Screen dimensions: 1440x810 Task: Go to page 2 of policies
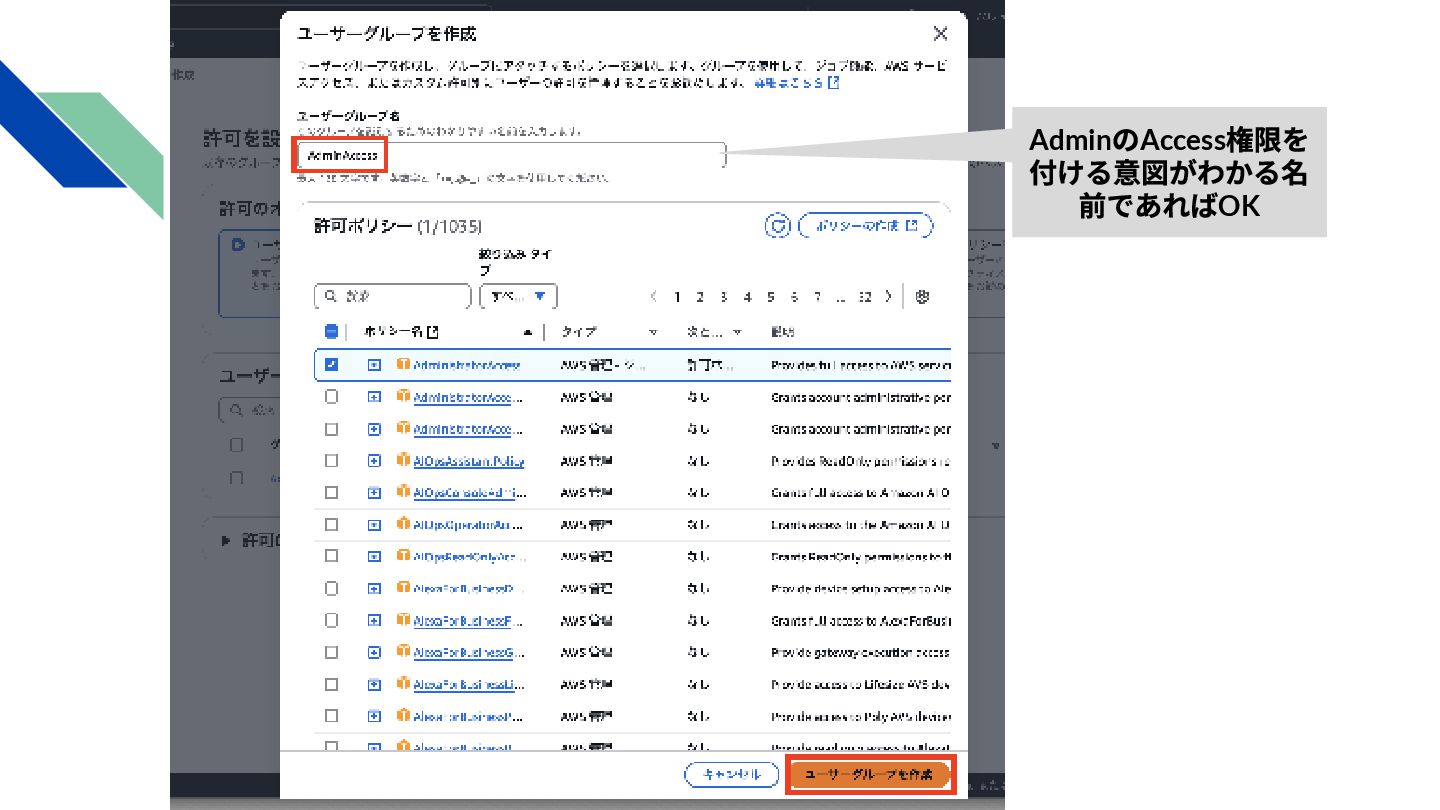point(700,297)
